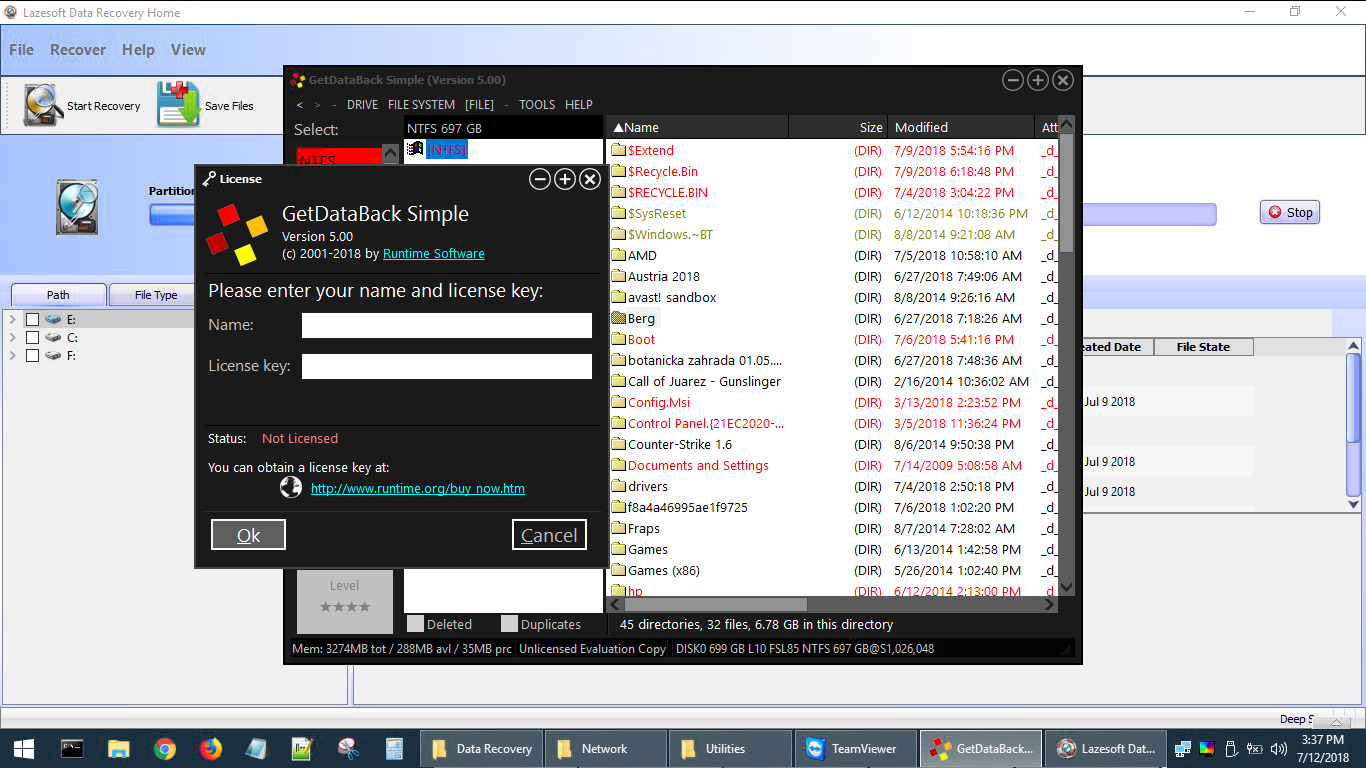Click the License key input field
1366x768 pixels.
pyautogui.click(x=447, y=366)
